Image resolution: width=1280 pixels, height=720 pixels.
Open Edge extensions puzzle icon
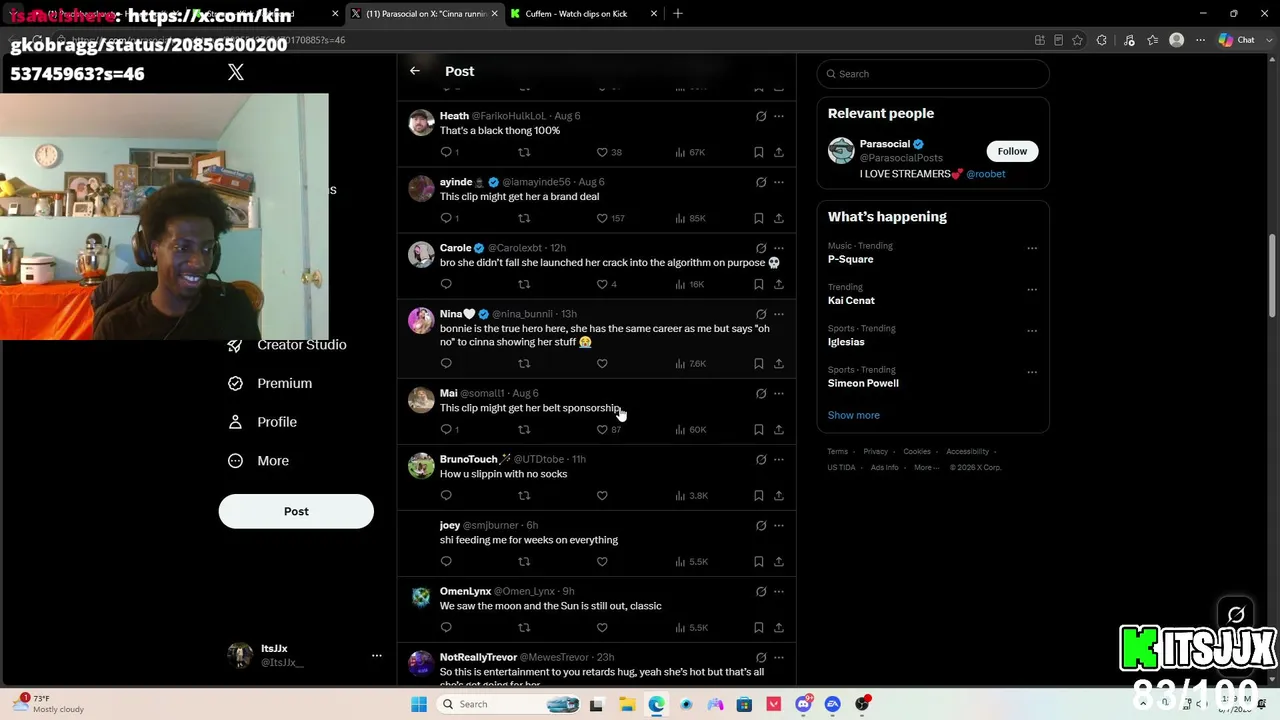coord(1102,40)
